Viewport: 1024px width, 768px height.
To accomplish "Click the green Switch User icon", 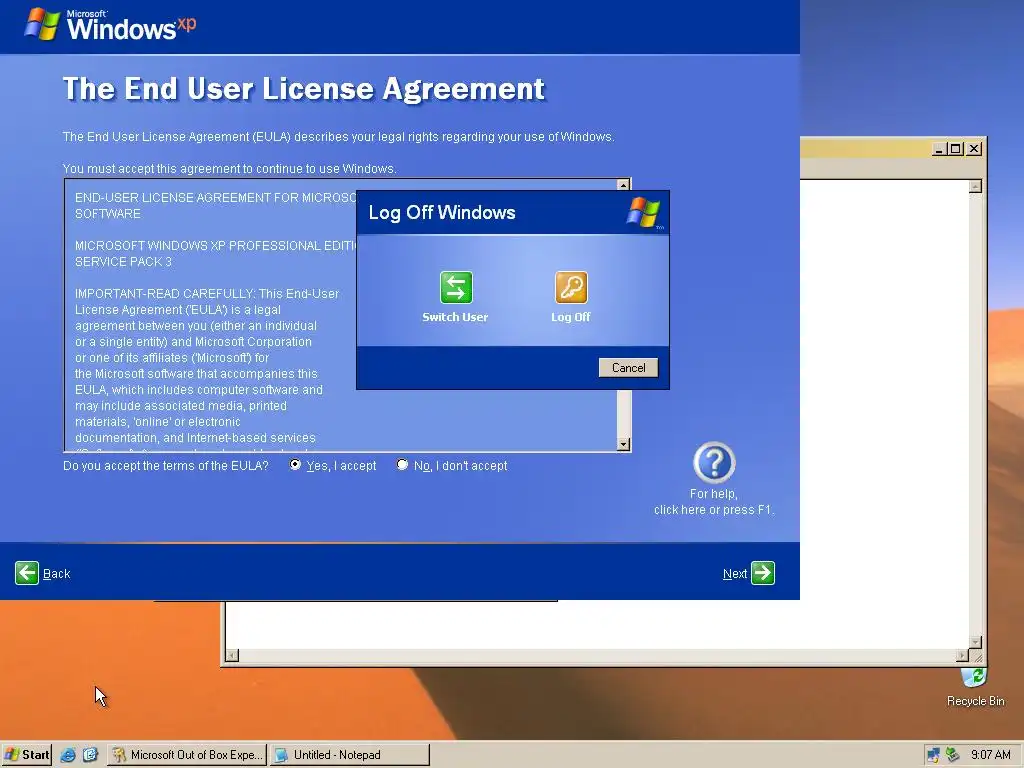I will 456,287.
